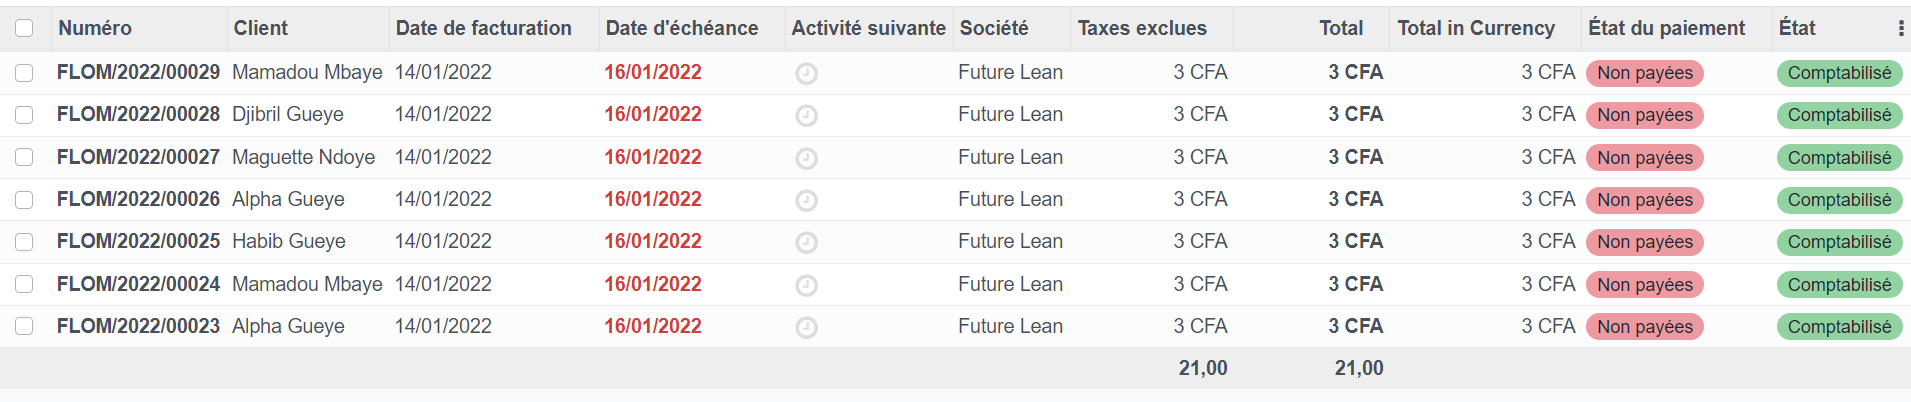
Task: Check the box for invoice FLOM/2022/00029
Action: pyautogui.click(x=24, y=73)
